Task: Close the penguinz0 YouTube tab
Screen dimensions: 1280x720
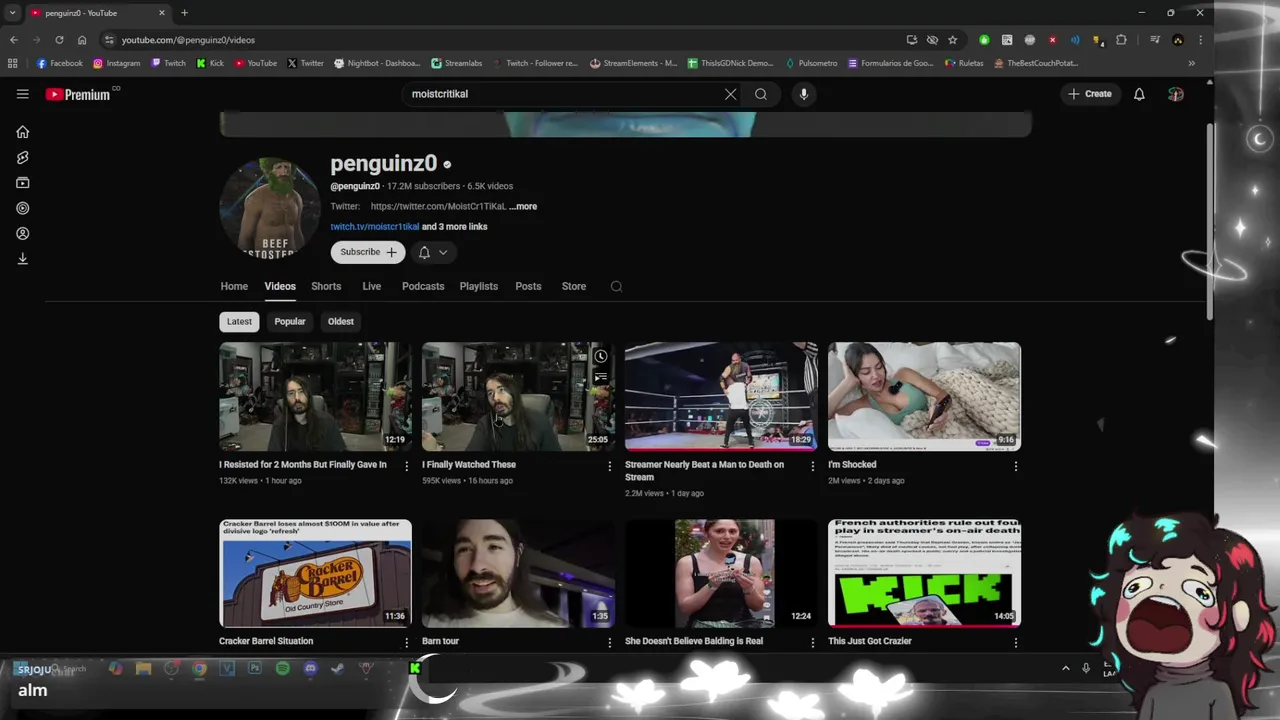Action: [162, 13]
